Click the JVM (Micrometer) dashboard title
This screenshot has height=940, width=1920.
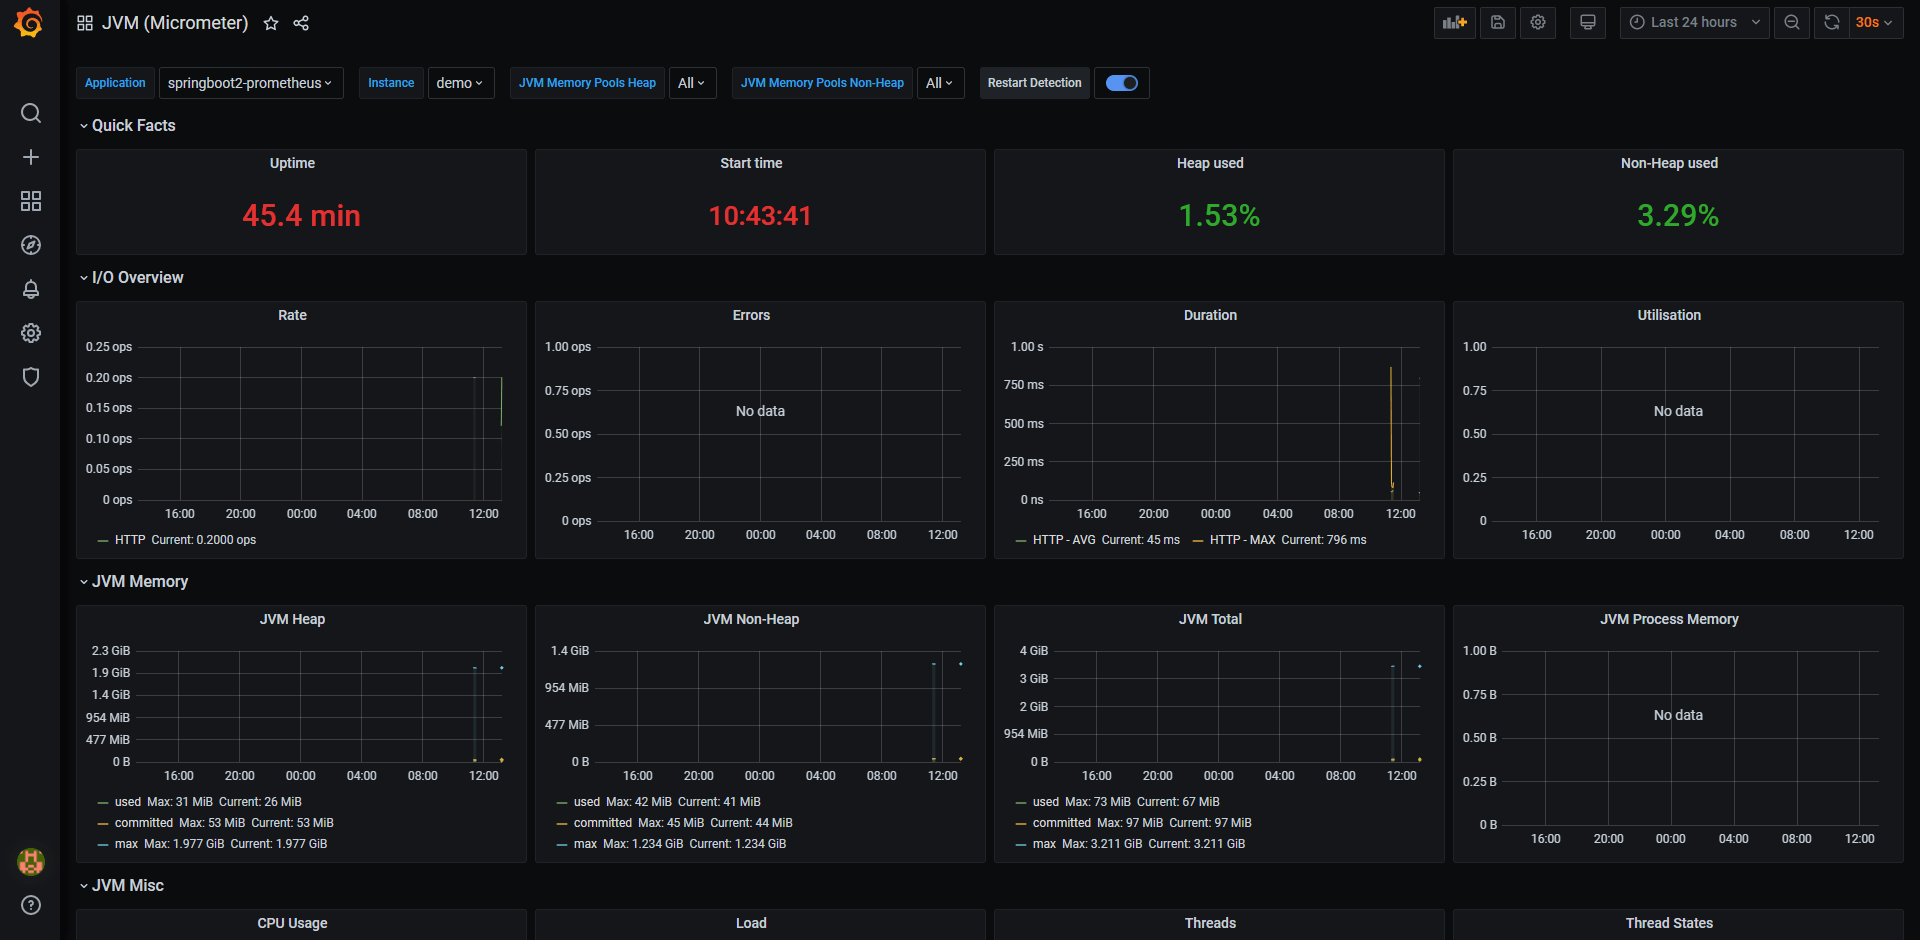pos(175,23)
